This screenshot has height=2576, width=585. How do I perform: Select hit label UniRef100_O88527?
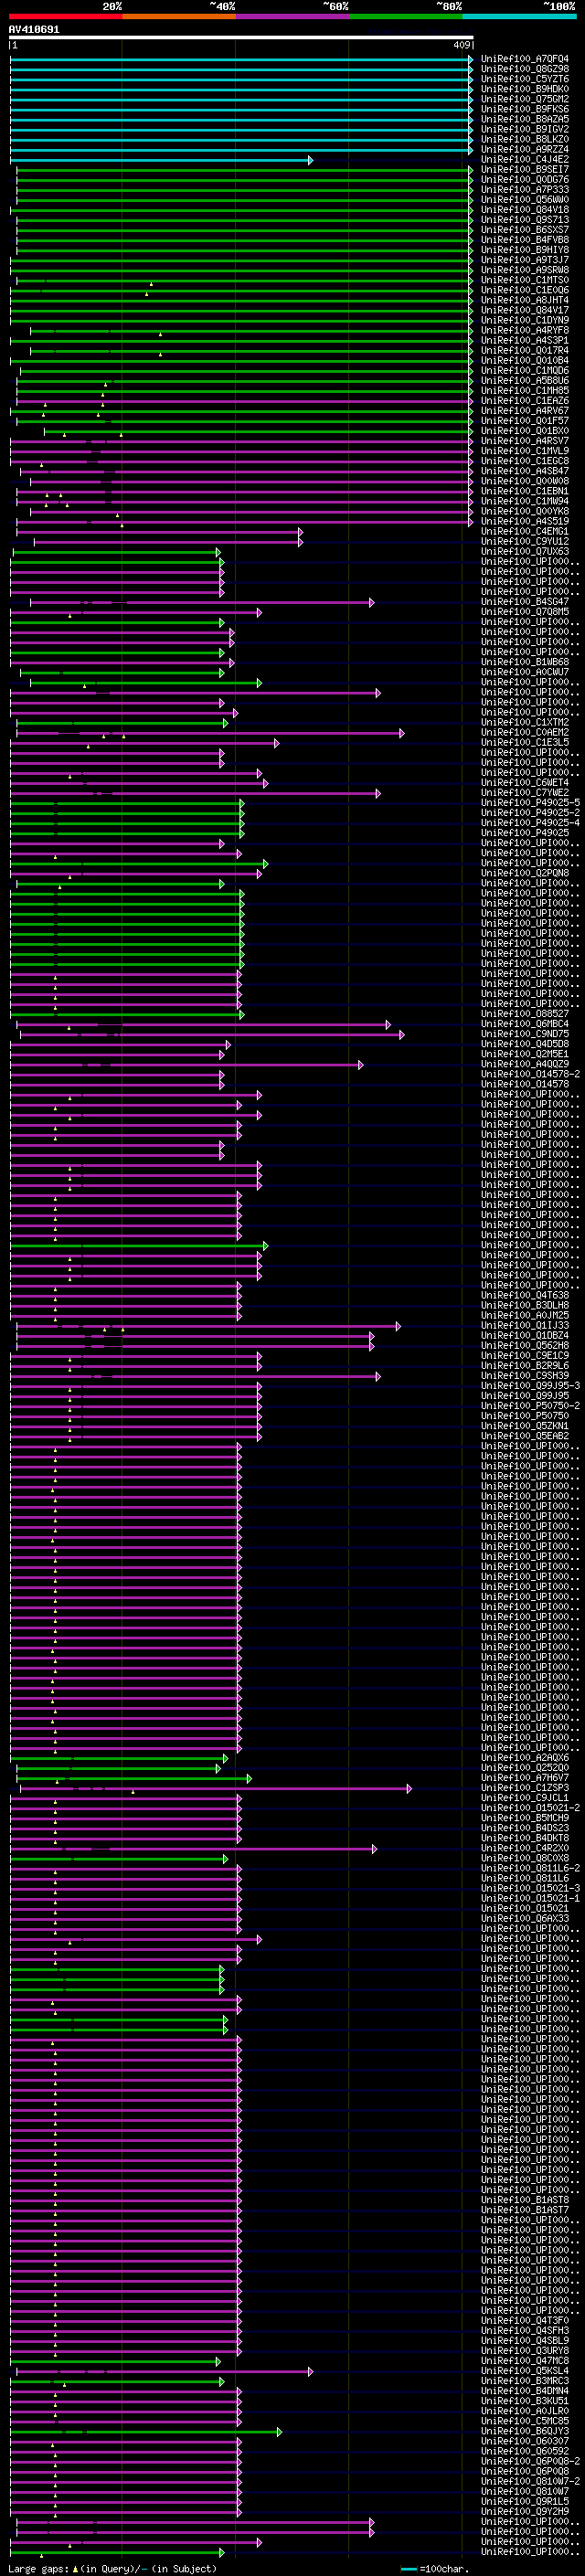point(525,1013)
